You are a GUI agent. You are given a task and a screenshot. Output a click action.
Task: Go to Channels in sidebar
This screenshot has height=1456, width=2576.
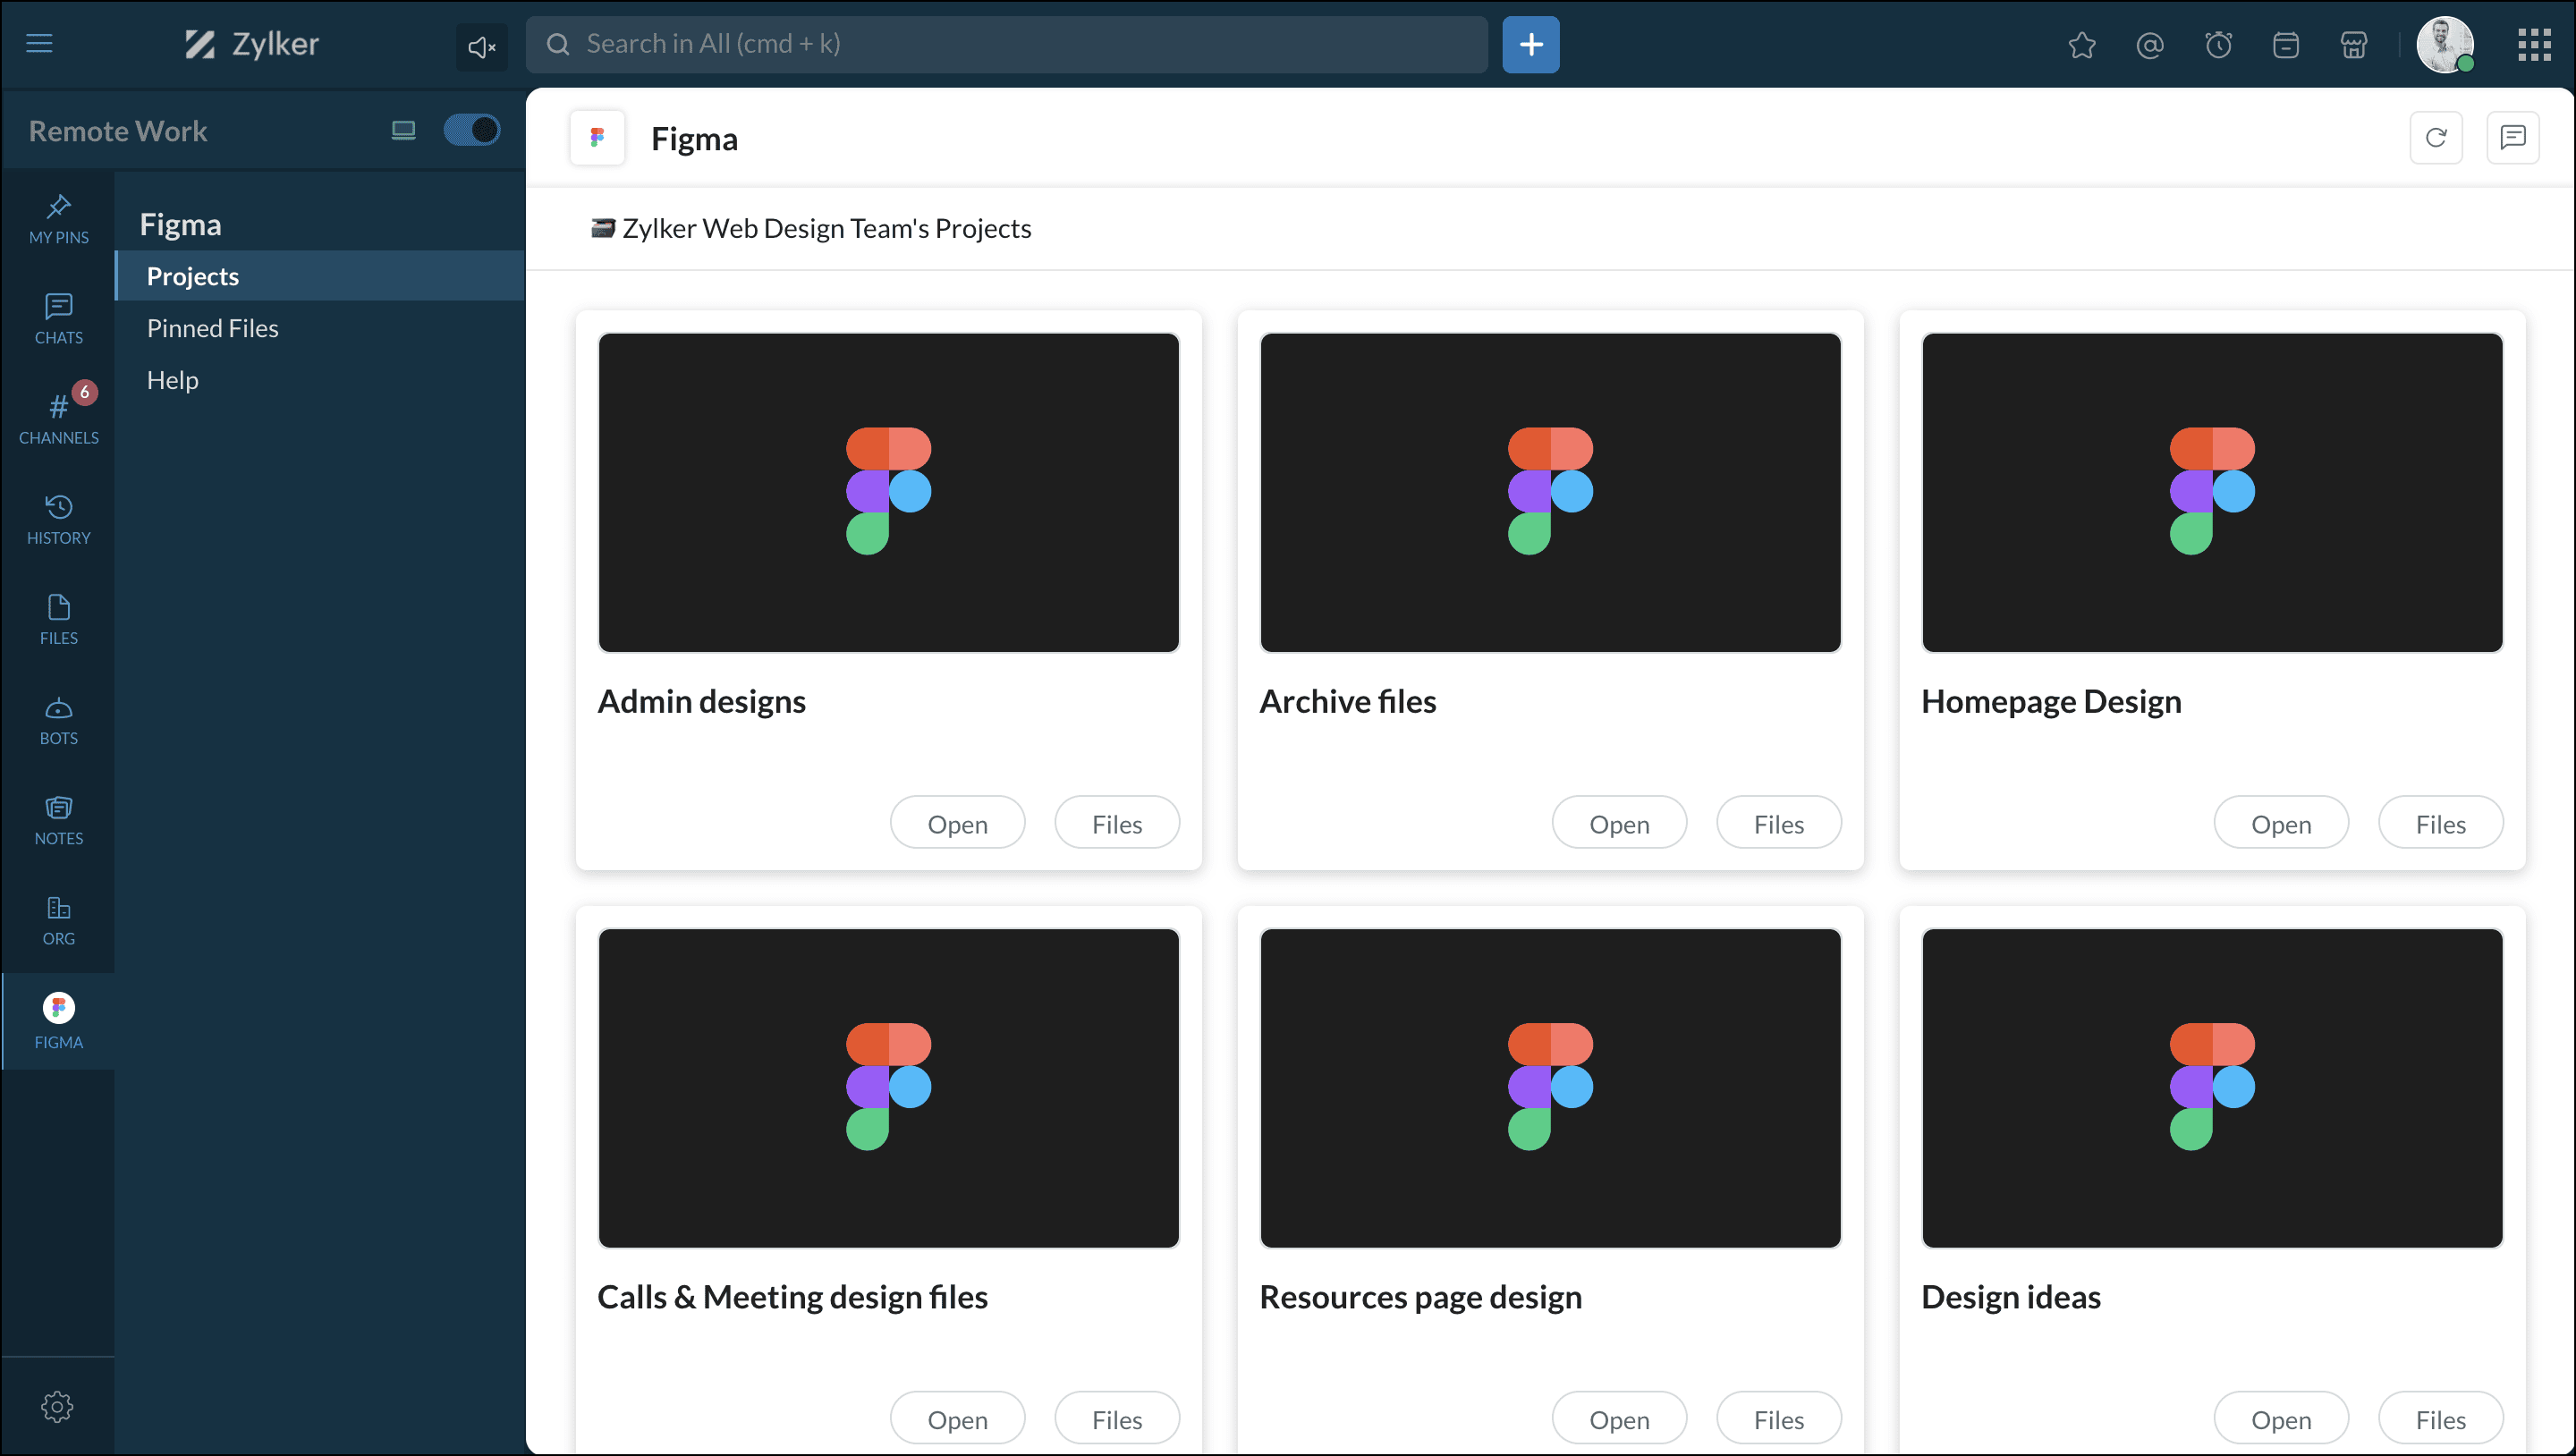coord(58,418)
